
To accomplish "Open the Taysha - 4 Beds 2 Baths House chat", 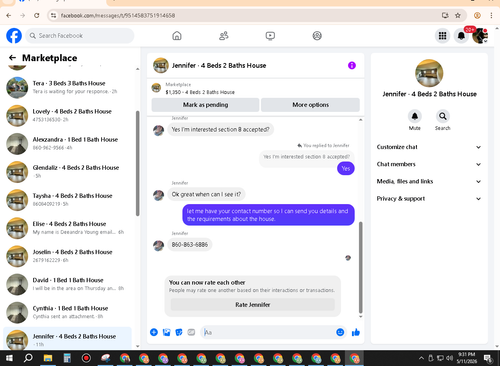I will 68,200.
